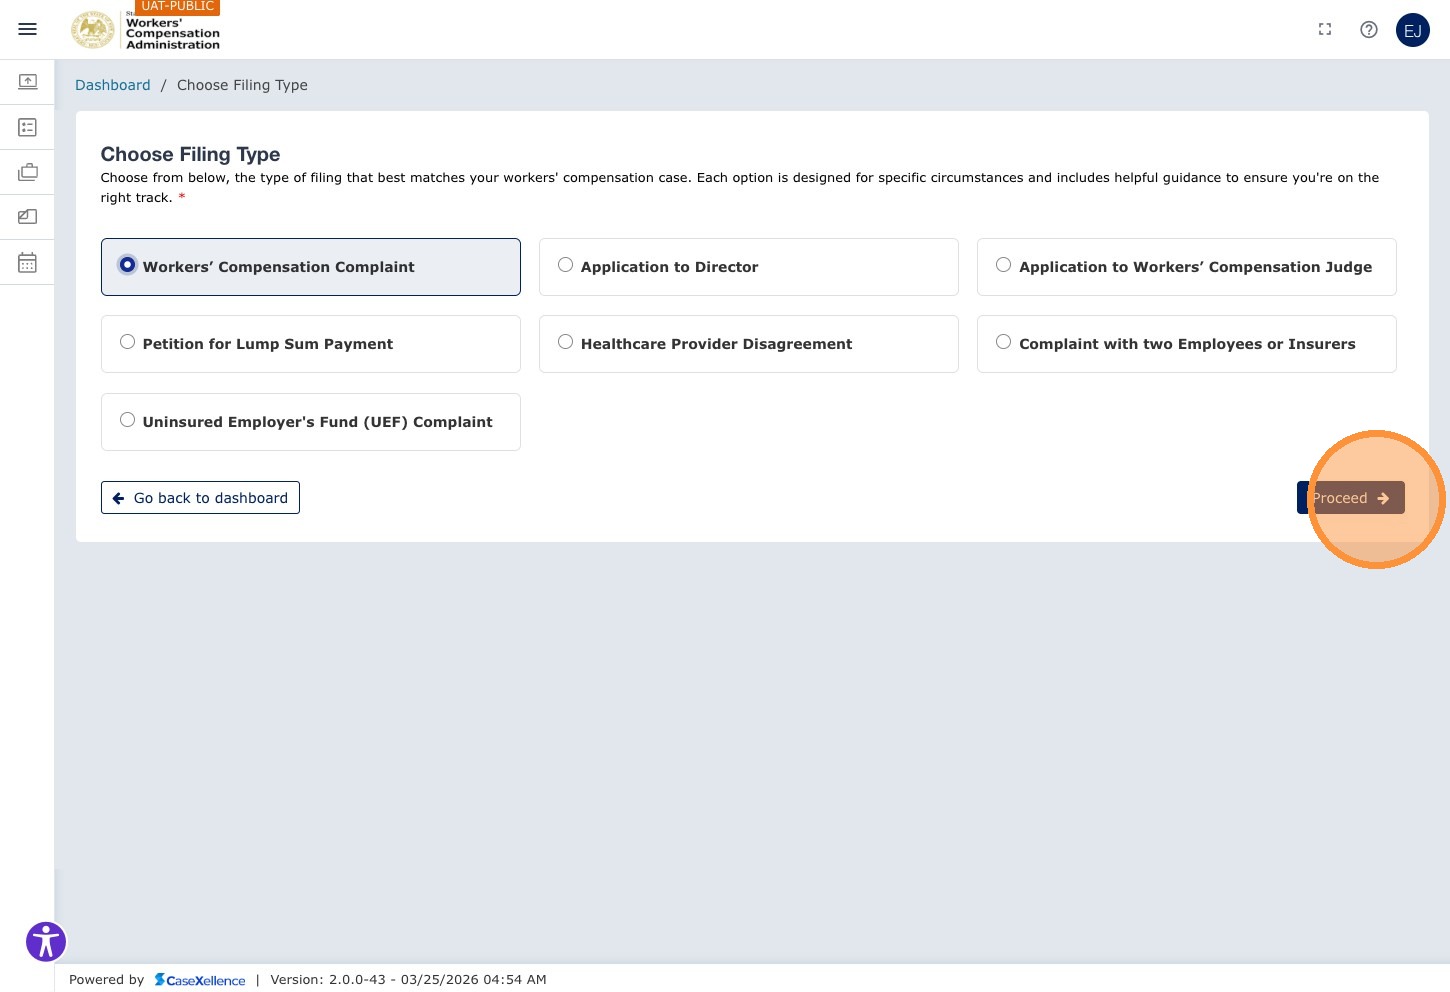Open the hamburger navigation menu
Screen dimensions: 1450x992
[28, 29]
